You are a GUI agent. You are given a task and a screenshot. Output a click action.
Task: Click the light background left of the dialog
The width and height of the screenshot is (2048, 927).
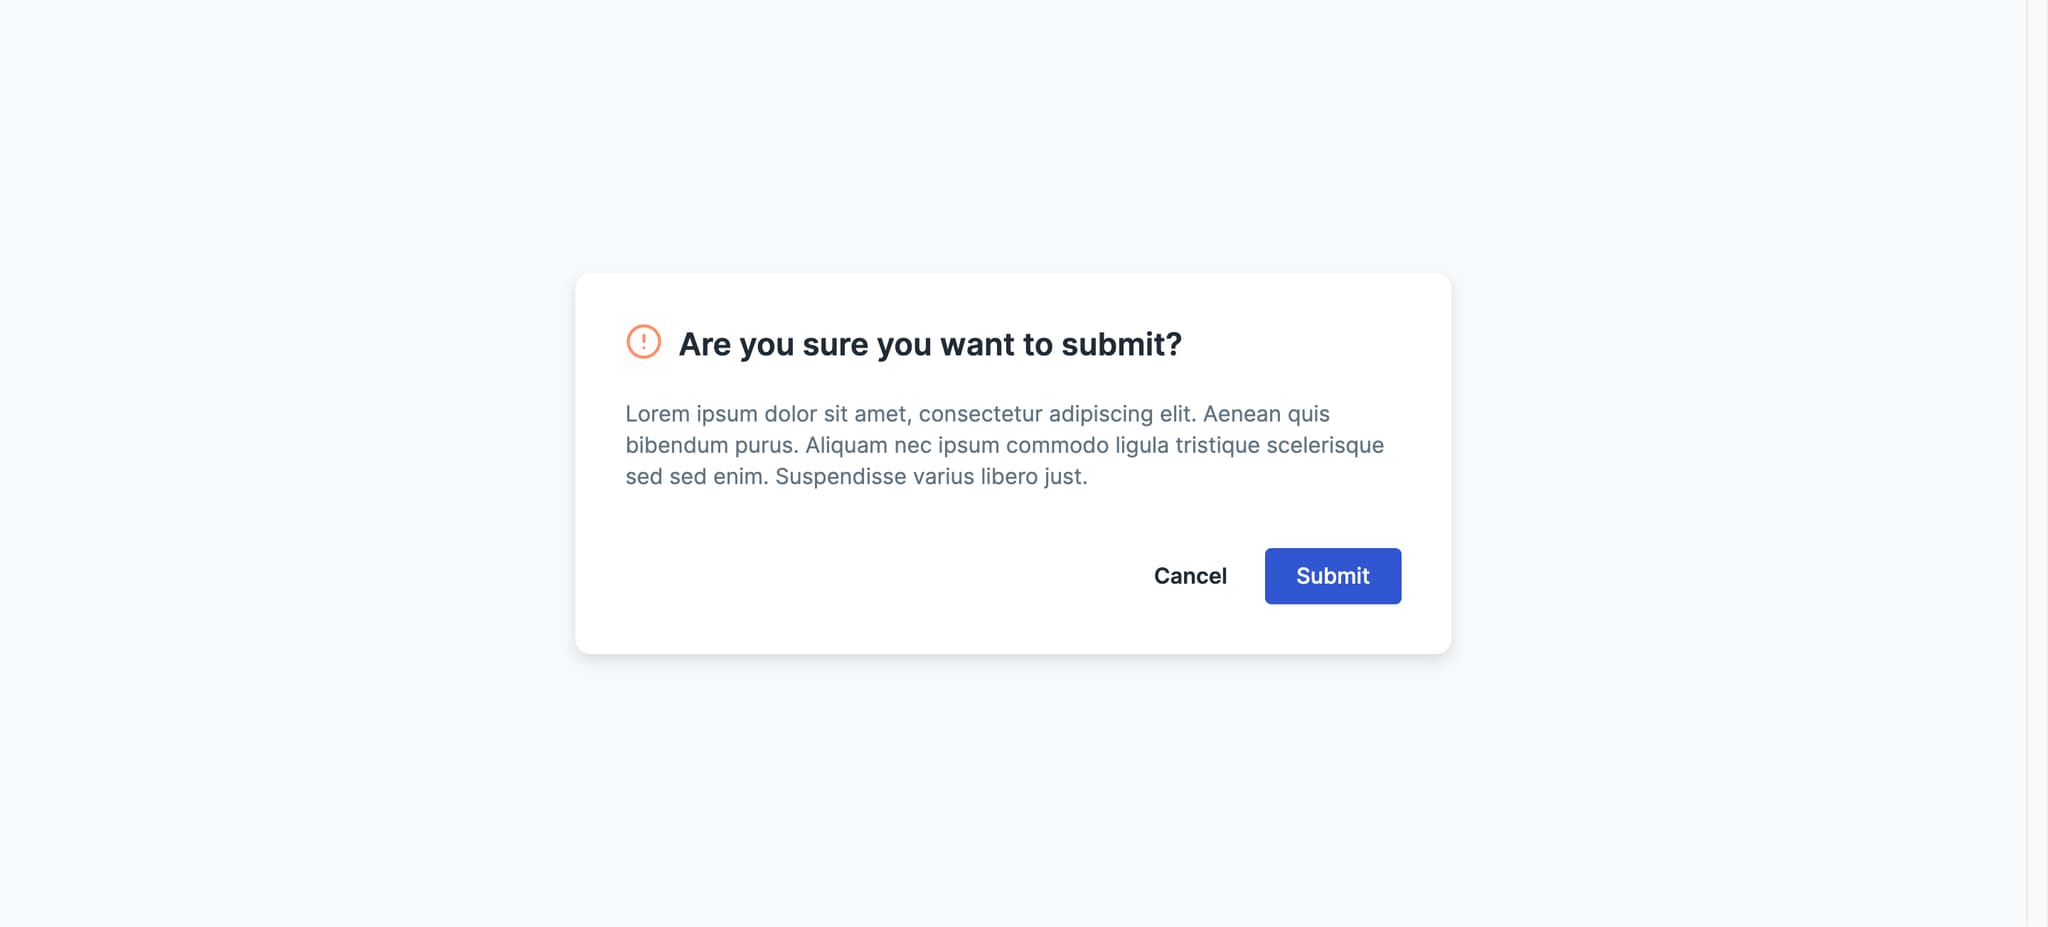[x=288, y=463]
